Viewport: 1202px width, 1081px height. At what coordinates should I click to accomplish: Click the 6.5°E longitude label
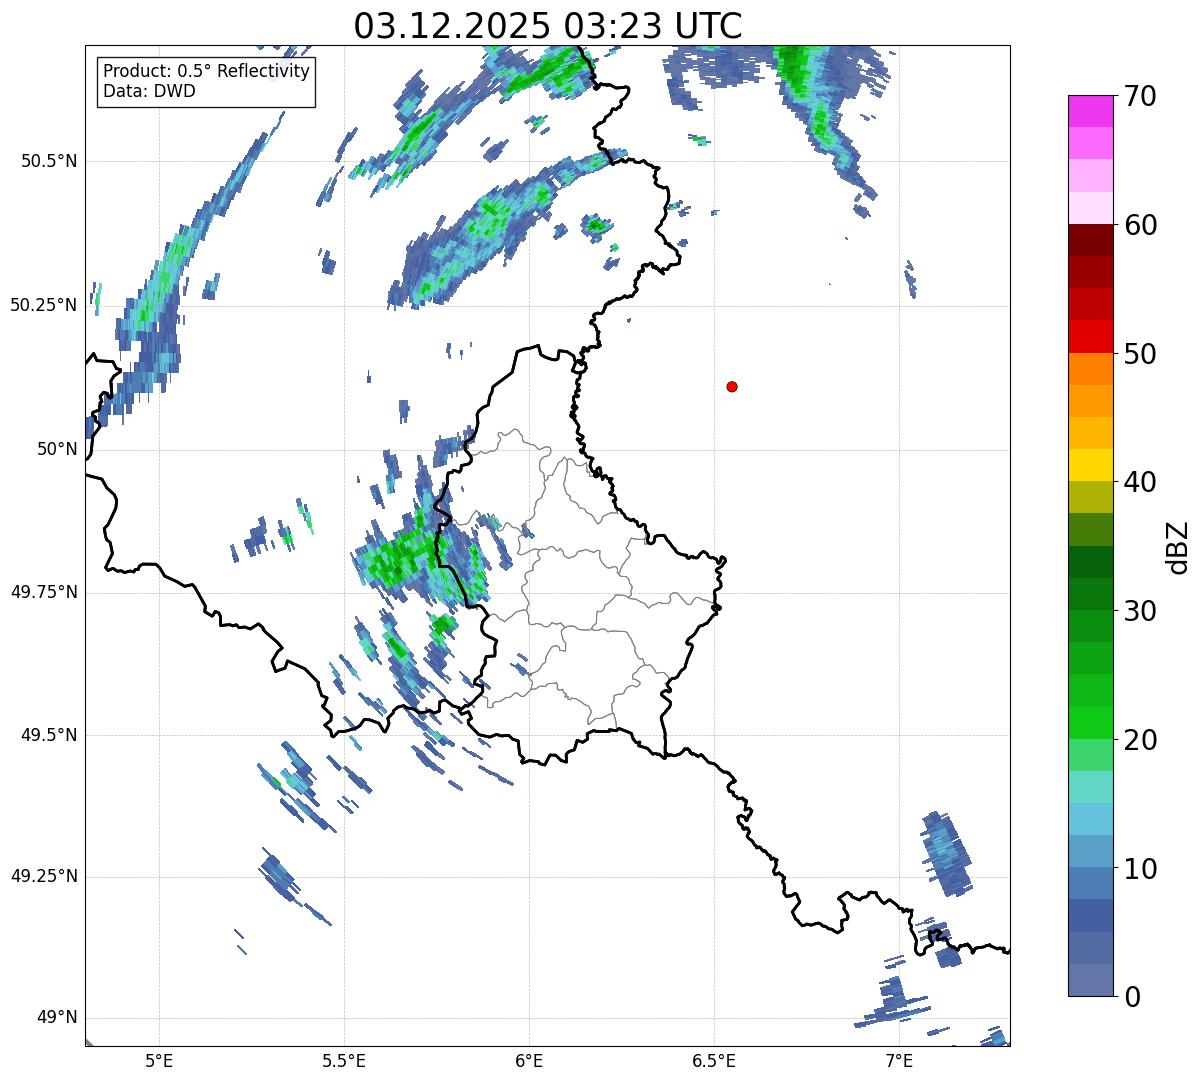(x=714, y=1060)
